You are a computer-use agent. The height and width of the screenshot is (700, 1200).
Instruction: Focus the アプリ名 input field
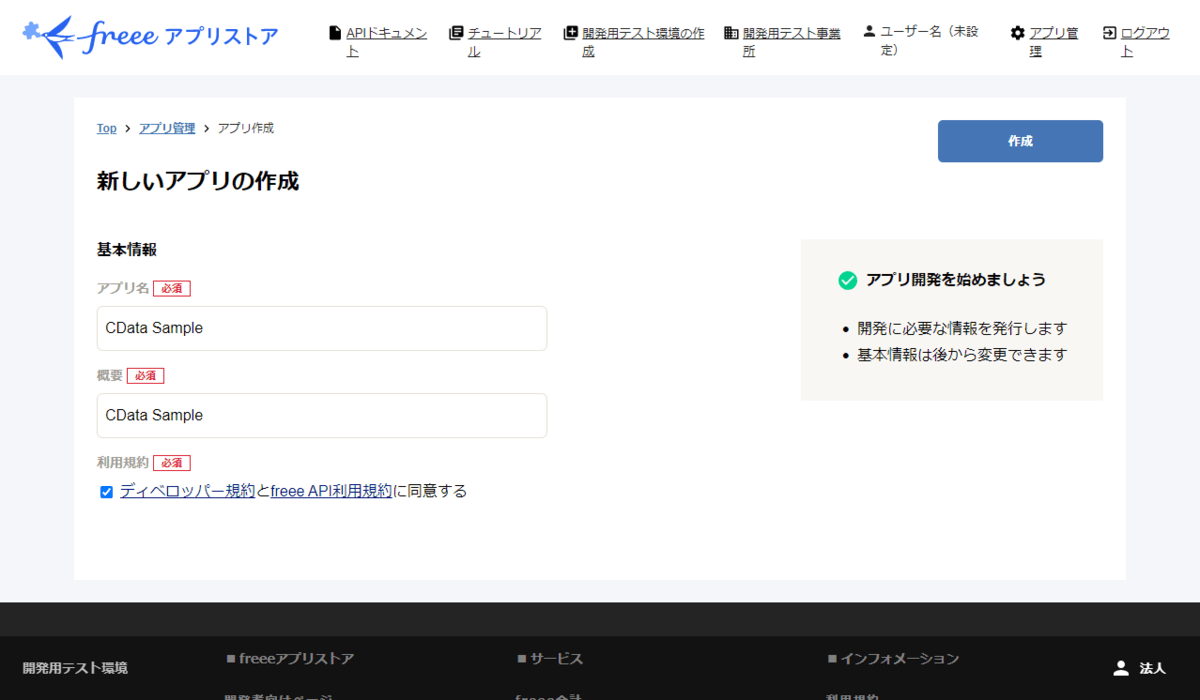click(322, 328)
